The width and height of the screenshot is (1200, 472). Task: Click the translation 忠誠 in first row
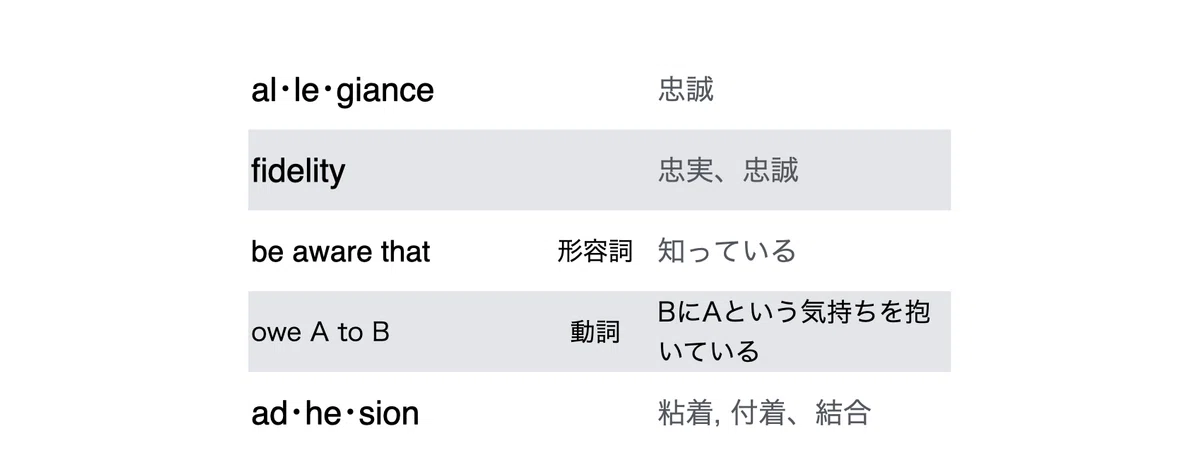(686, 90)
